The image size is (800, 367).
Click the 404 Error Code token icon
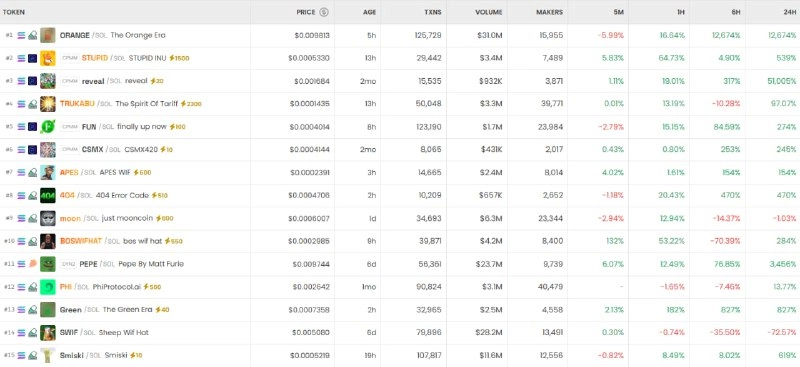48,195
